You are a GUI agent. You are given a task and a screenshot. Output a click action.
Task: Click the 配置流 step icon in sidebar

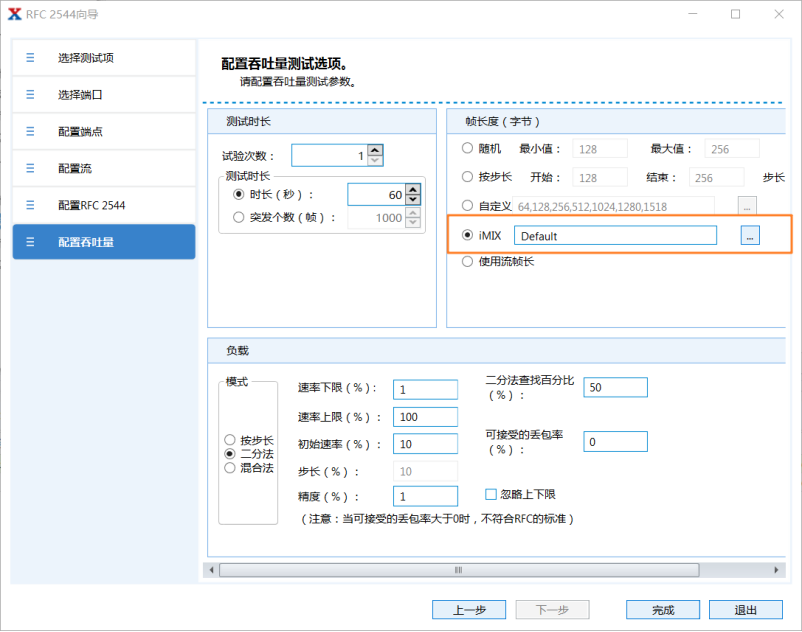[x=27, y=168]
